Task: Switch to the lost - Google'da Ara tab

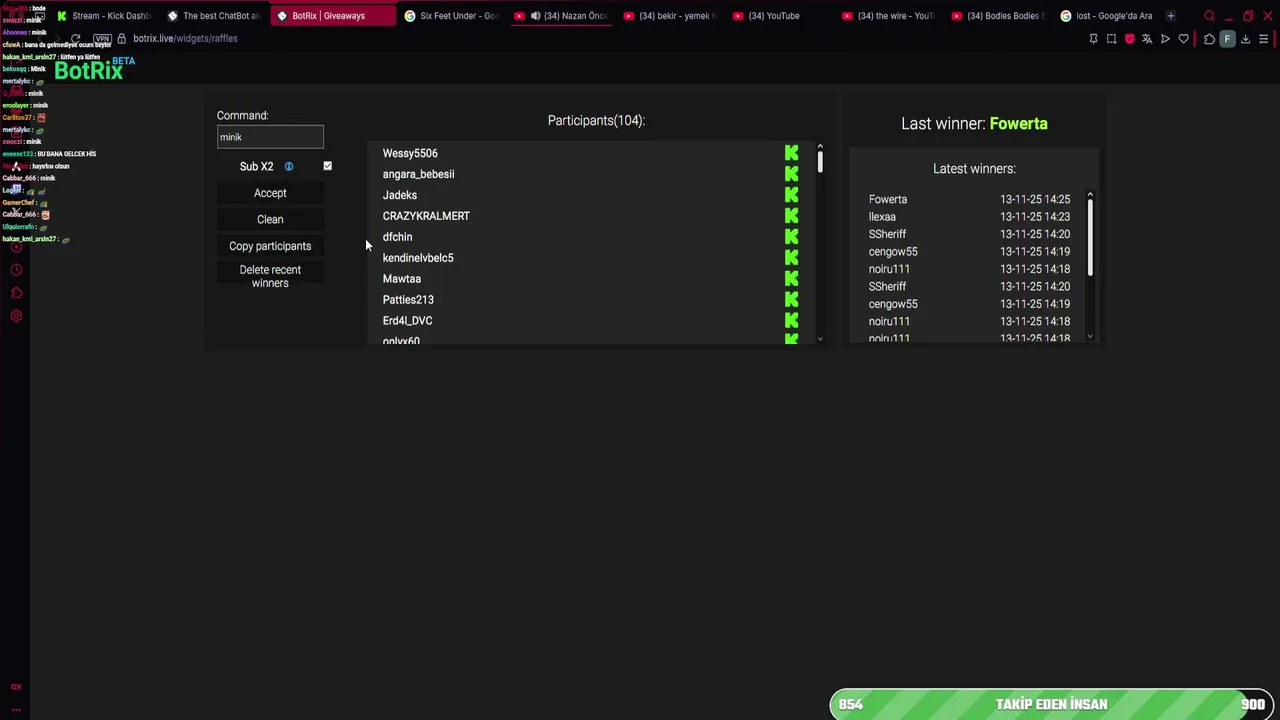Action: click(x=1107, y=16)
